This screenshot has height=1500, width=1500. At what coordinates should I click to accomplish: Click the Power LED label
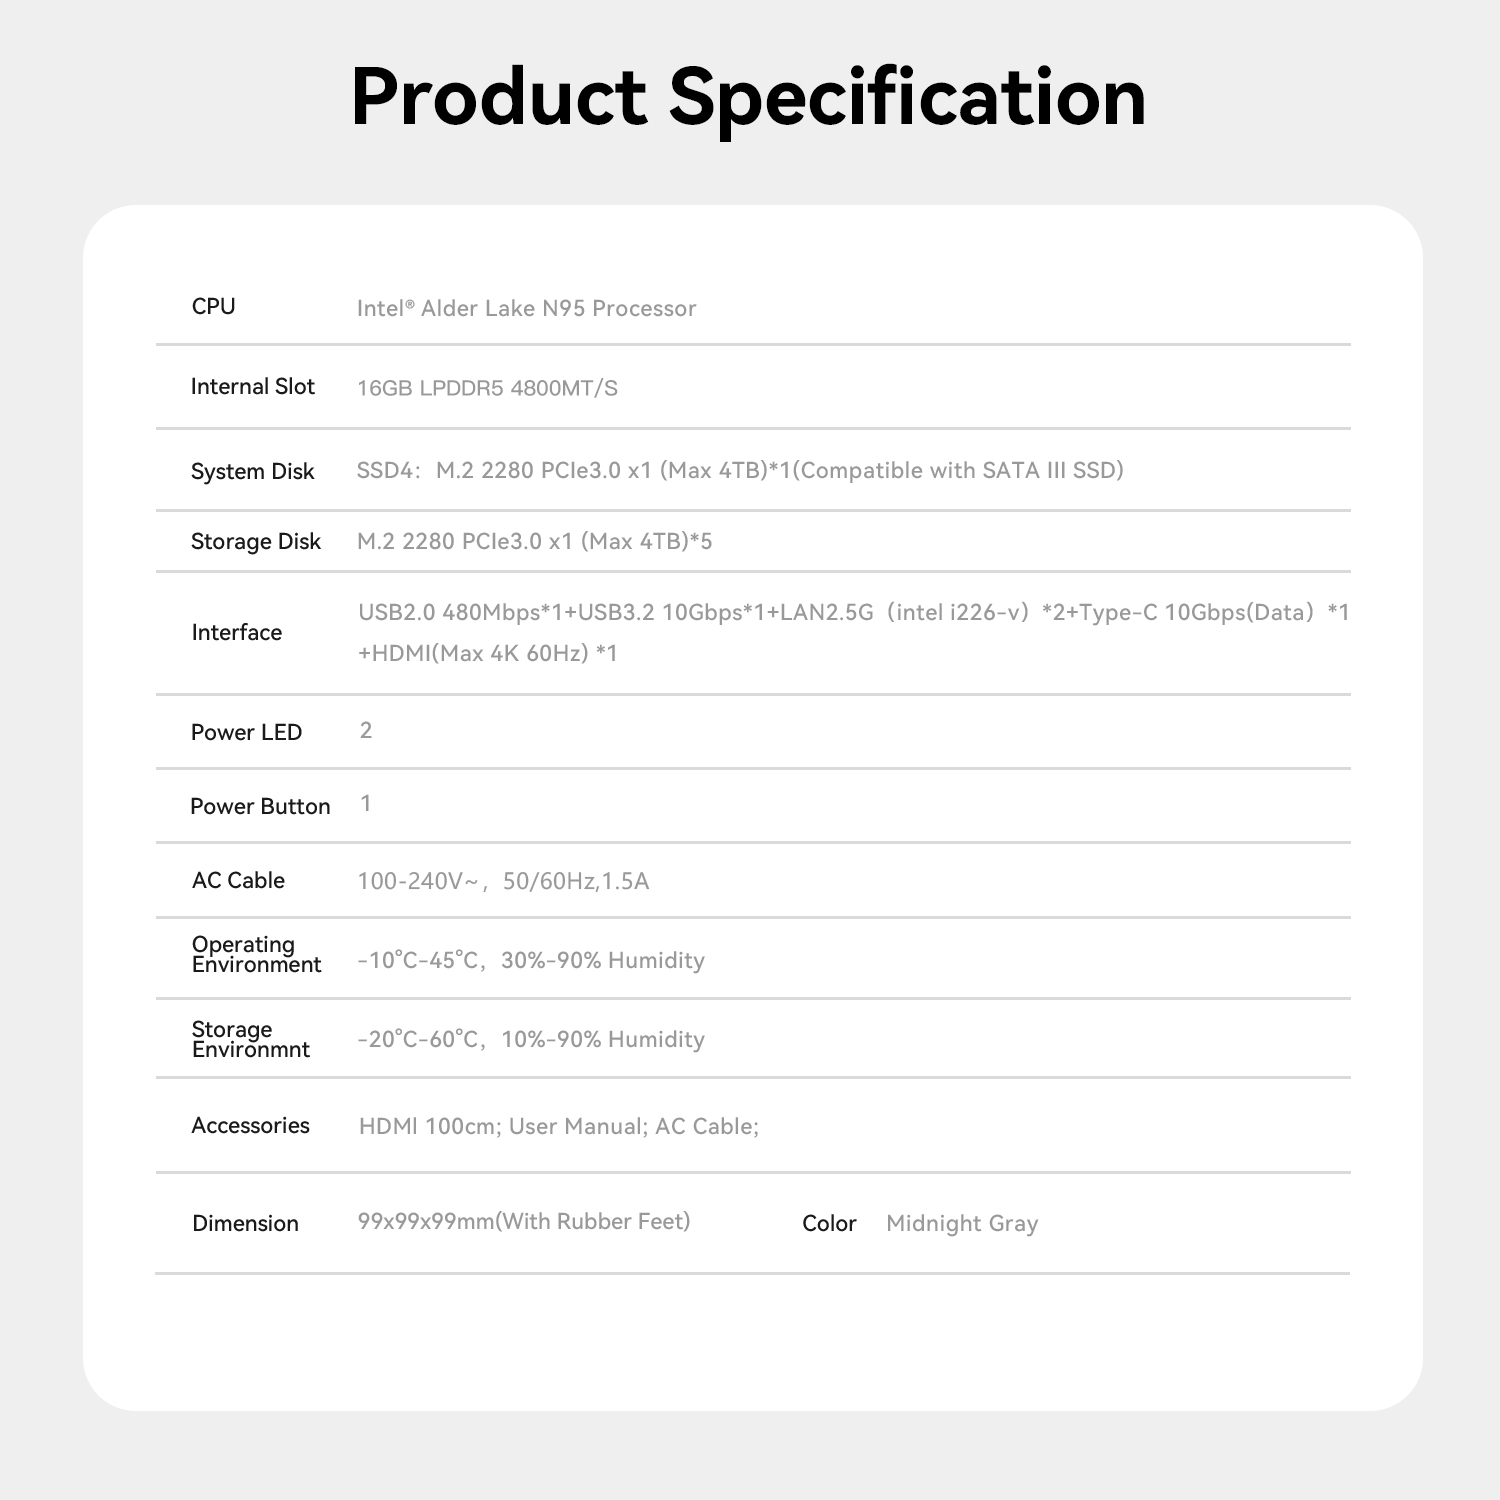pyautogui.click(x=246, y=732)
